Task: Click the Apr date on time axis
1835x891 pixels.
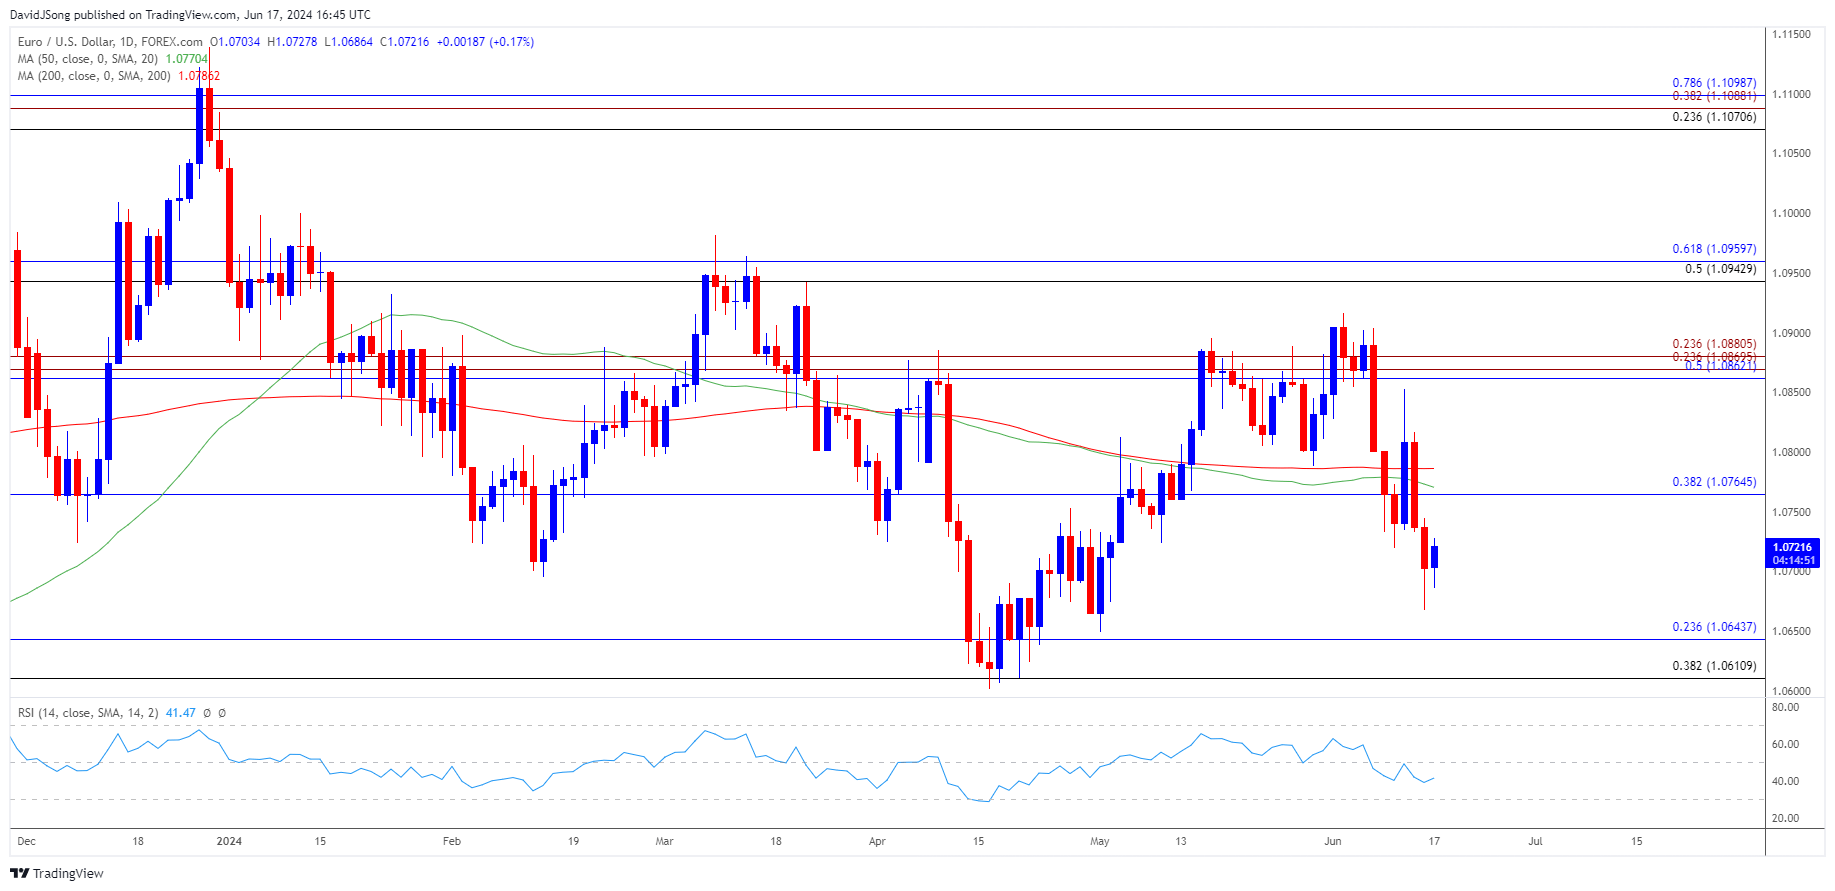Action: (x=877, y=841)
